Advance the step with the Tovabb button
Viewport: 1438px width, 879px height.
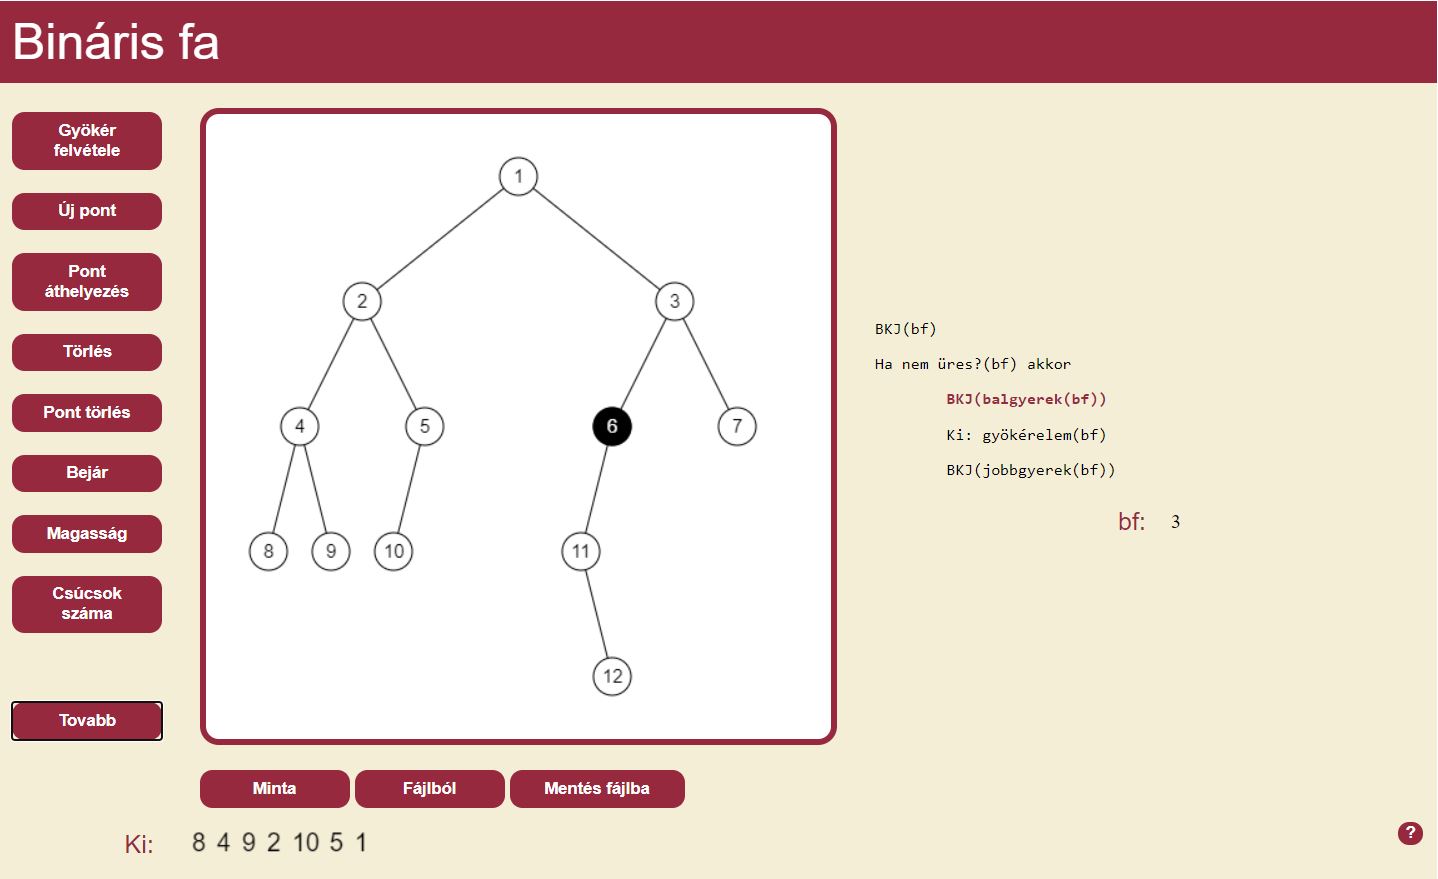(87, 721)
